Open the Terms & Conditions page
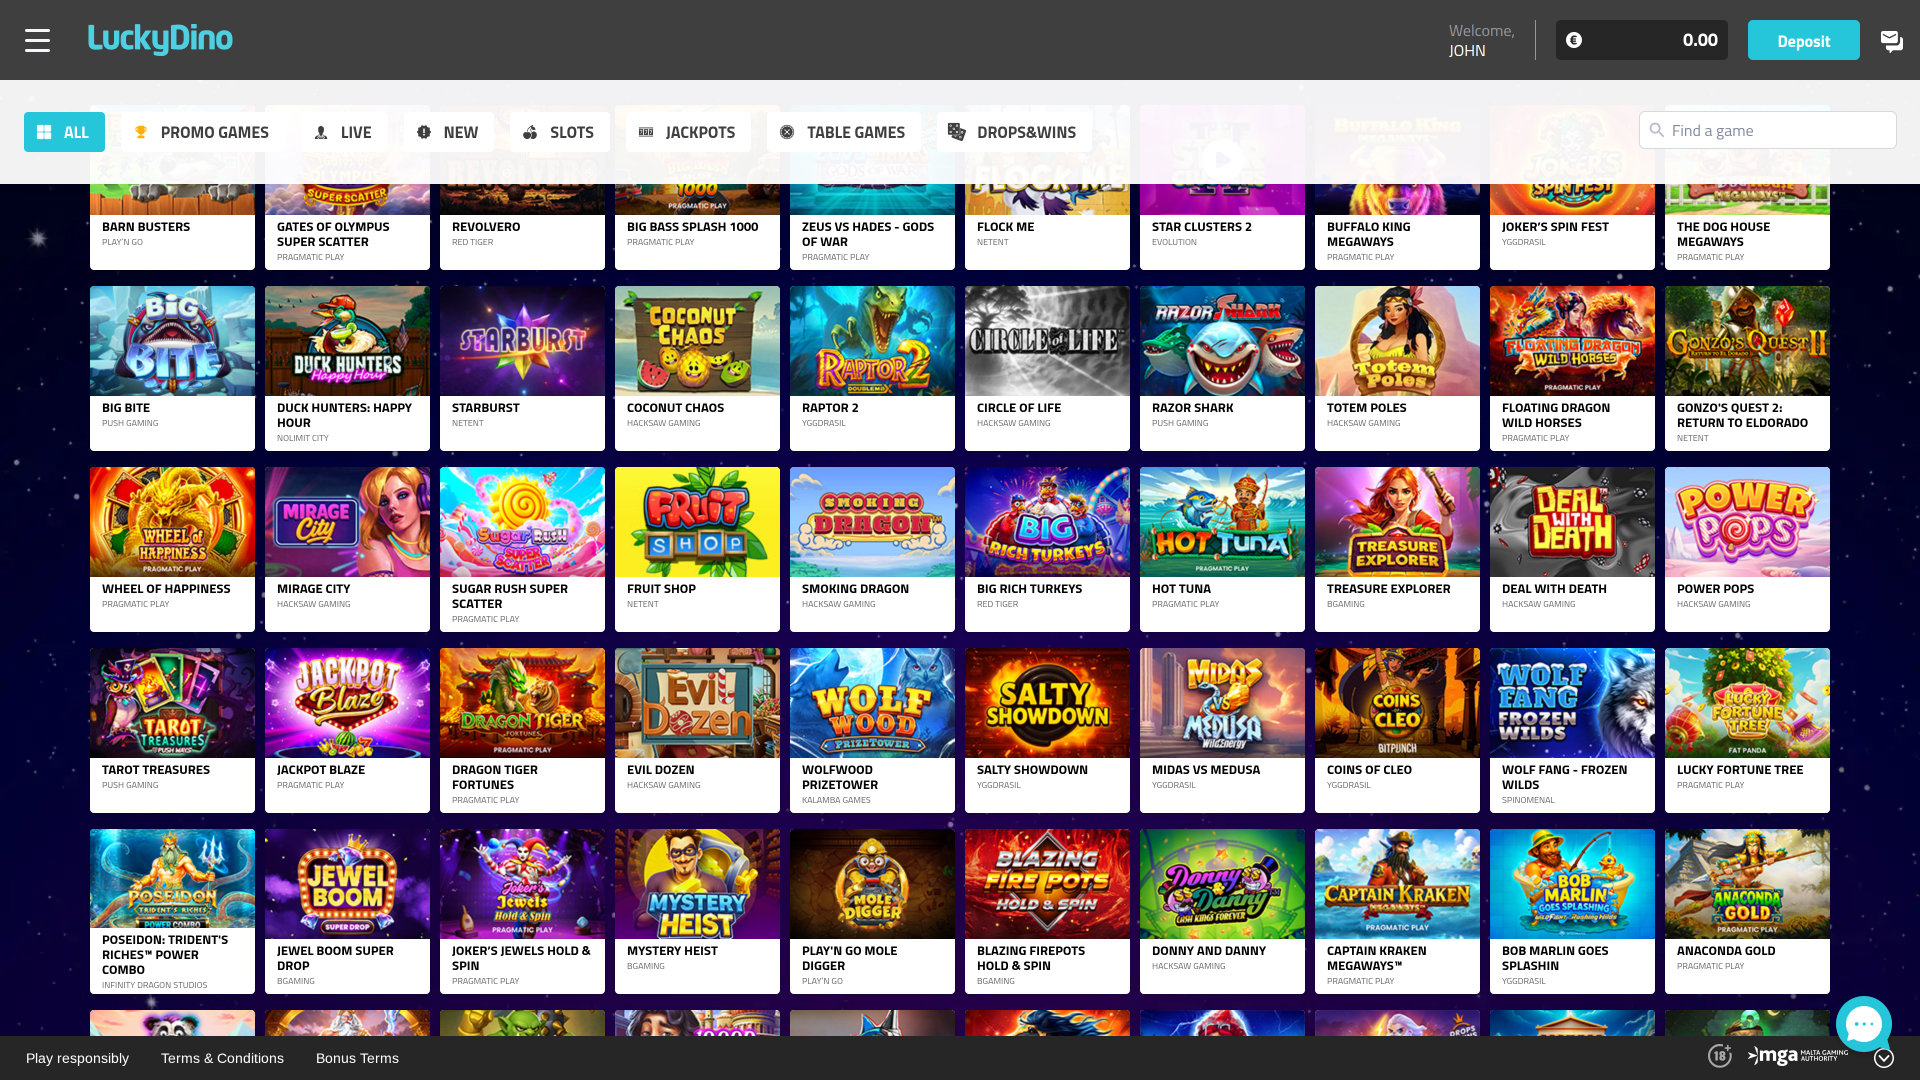 (x=222, y=1057)
